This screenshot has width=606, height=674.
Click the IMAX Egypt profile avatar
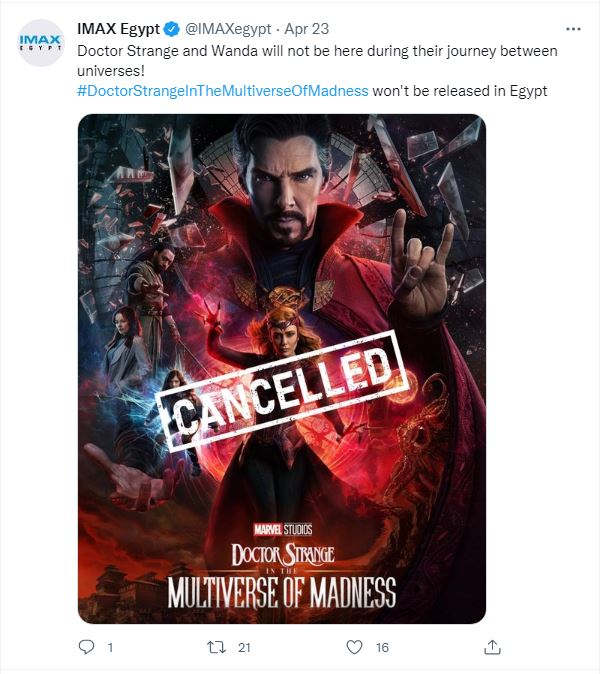click(x=39, y=43)
